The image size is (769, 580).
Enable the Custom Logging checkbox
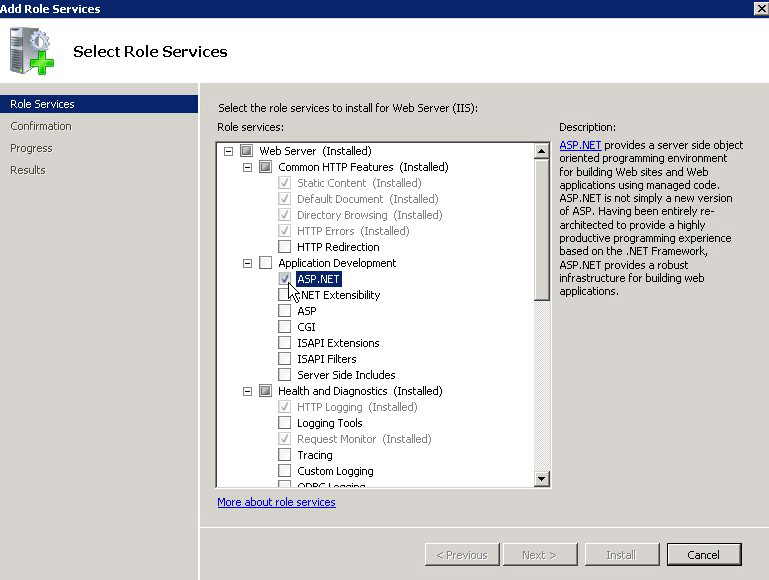[x=284, y=471]
